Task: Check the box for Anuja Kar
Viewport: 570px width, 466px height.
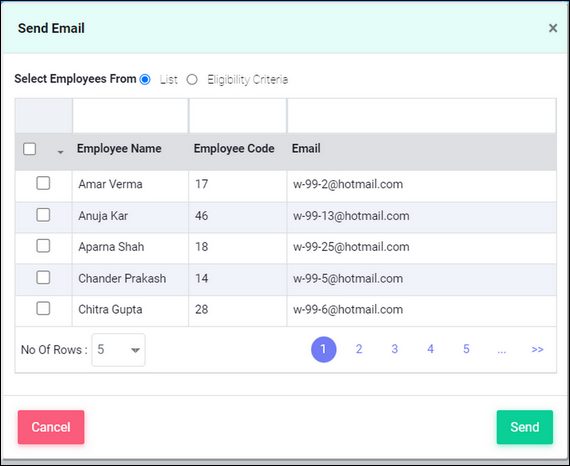Action: coord(43,215)
